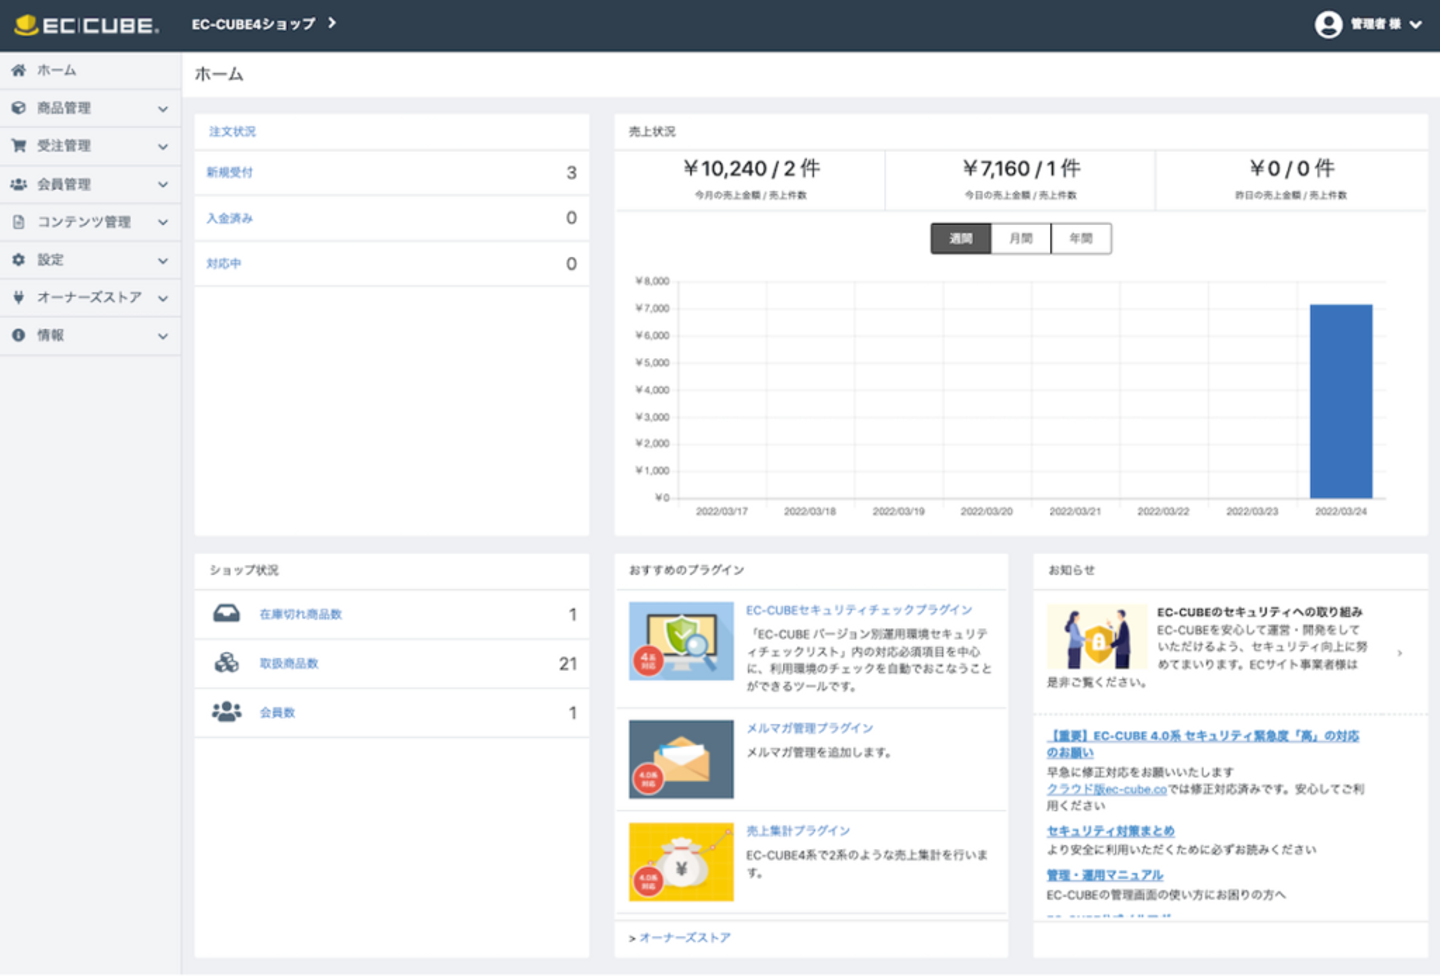The width and height of the screenshot is (1440, 976).
Task: Open the 設定 sidebar menu item
Action: tap(50, 260)
